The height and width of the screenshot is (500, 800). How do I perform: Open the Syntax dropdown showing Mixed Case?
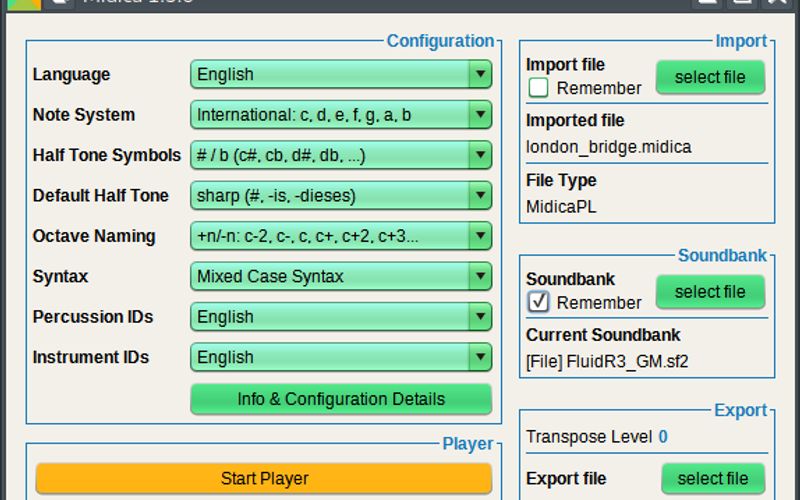340,277
